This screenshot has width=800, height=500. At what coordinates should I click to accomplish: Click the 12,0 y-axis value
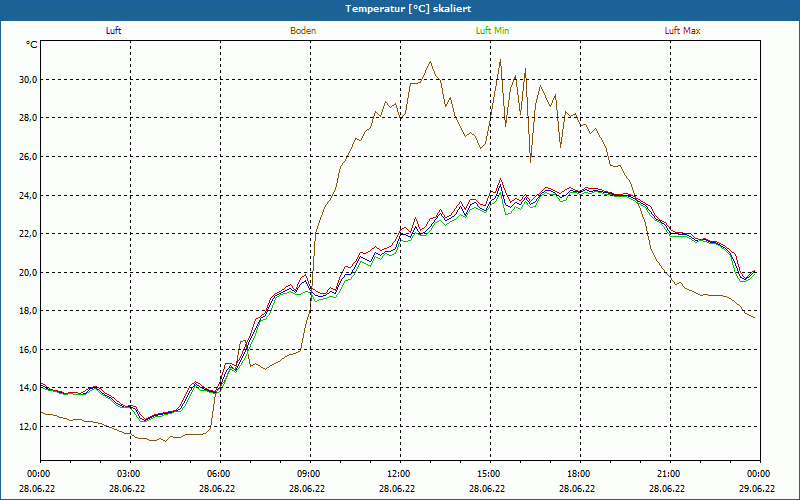pos(29,427)
